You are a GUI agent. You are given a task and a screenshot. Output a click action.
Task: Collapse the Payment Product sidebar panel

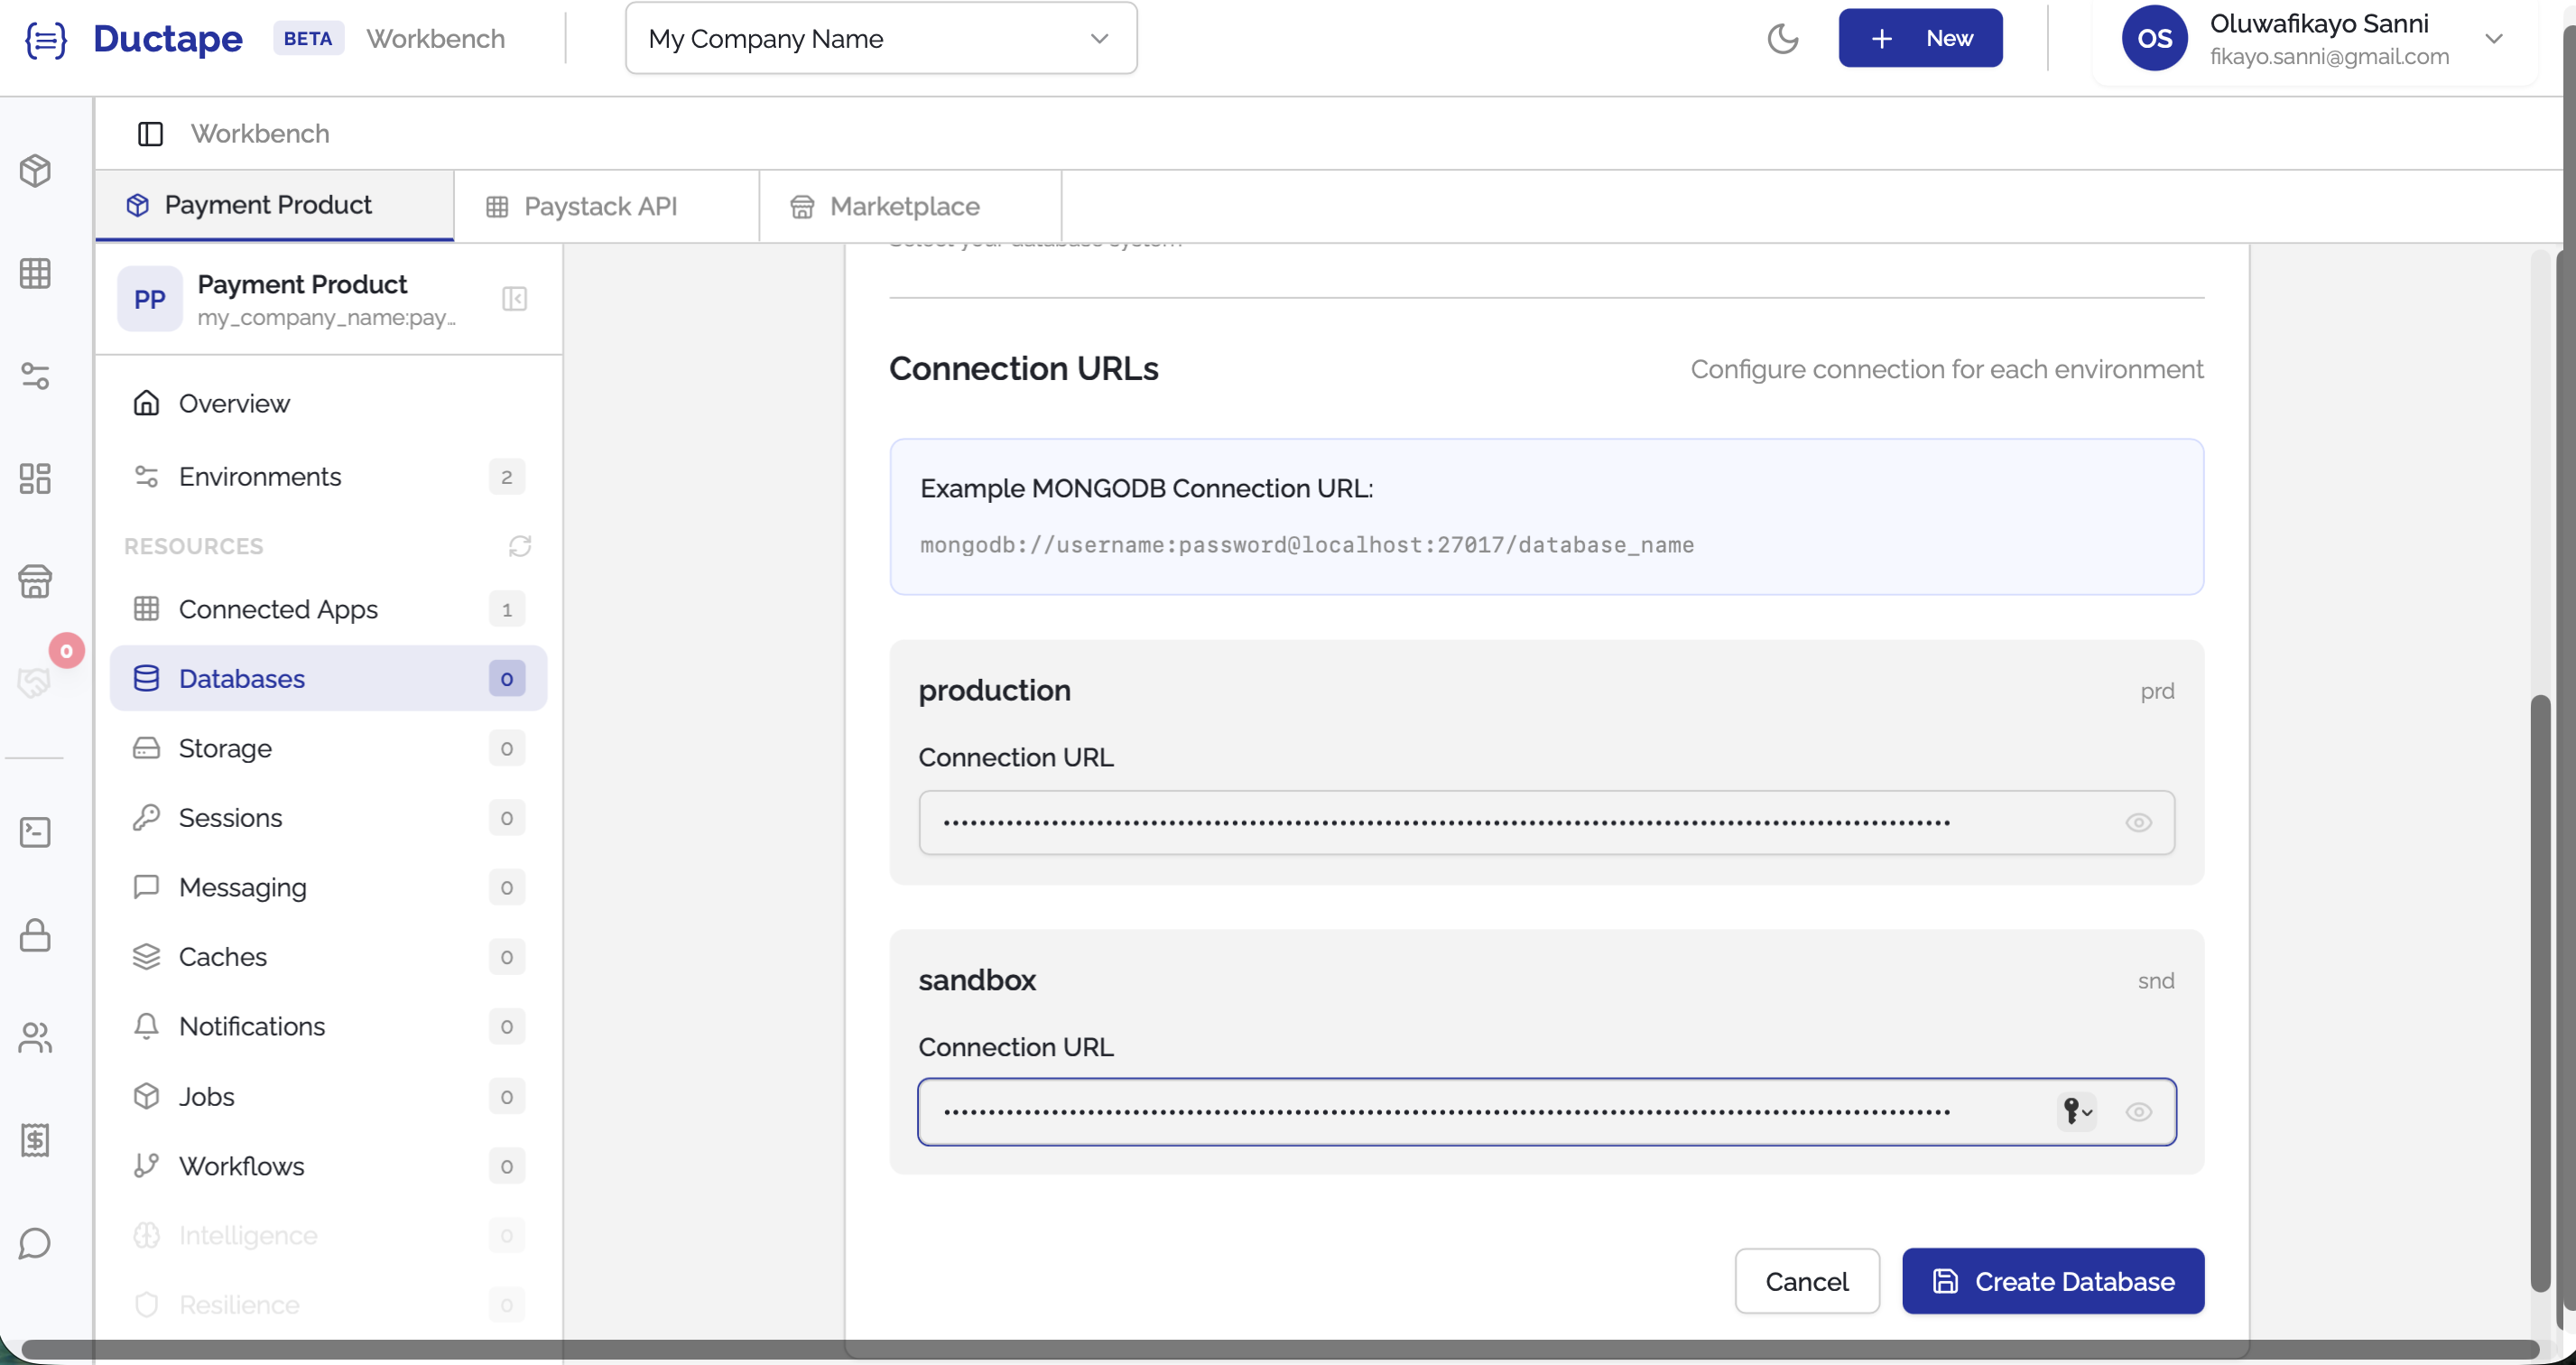tap(514, 298)
